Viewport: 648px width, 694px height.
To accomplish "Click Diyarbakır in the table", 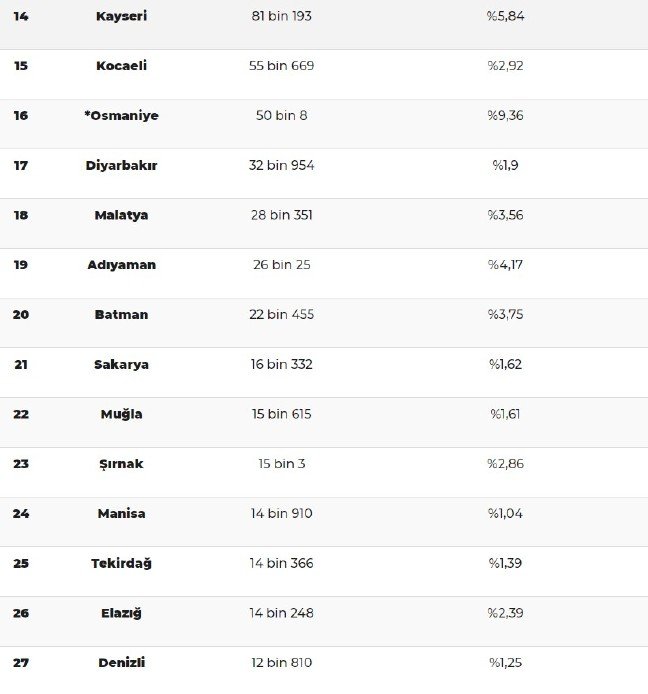I will [x=121, y=165].
